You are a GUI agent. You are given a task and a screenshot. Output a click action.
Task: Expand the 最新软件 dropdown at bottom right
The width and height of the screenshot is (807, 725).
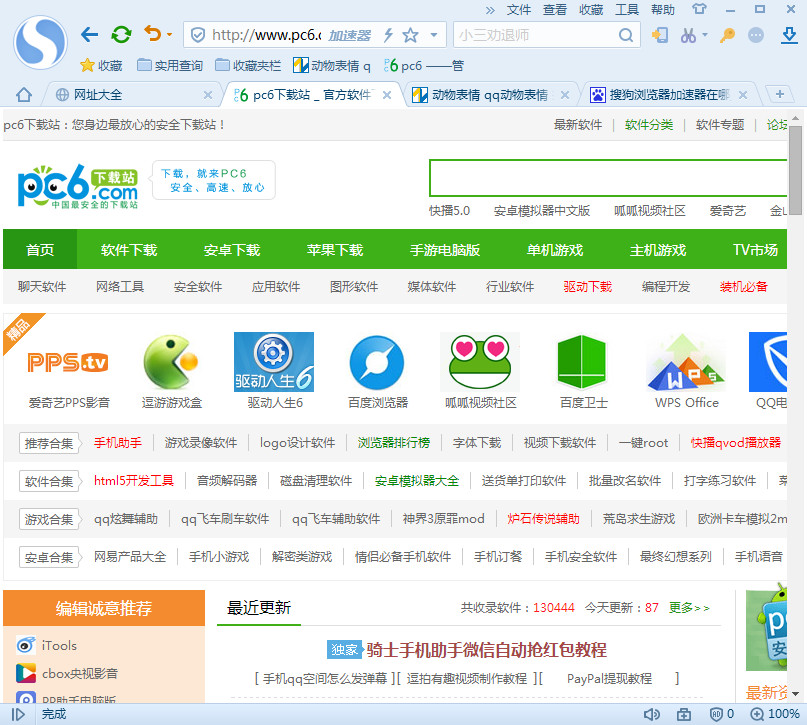795,694
